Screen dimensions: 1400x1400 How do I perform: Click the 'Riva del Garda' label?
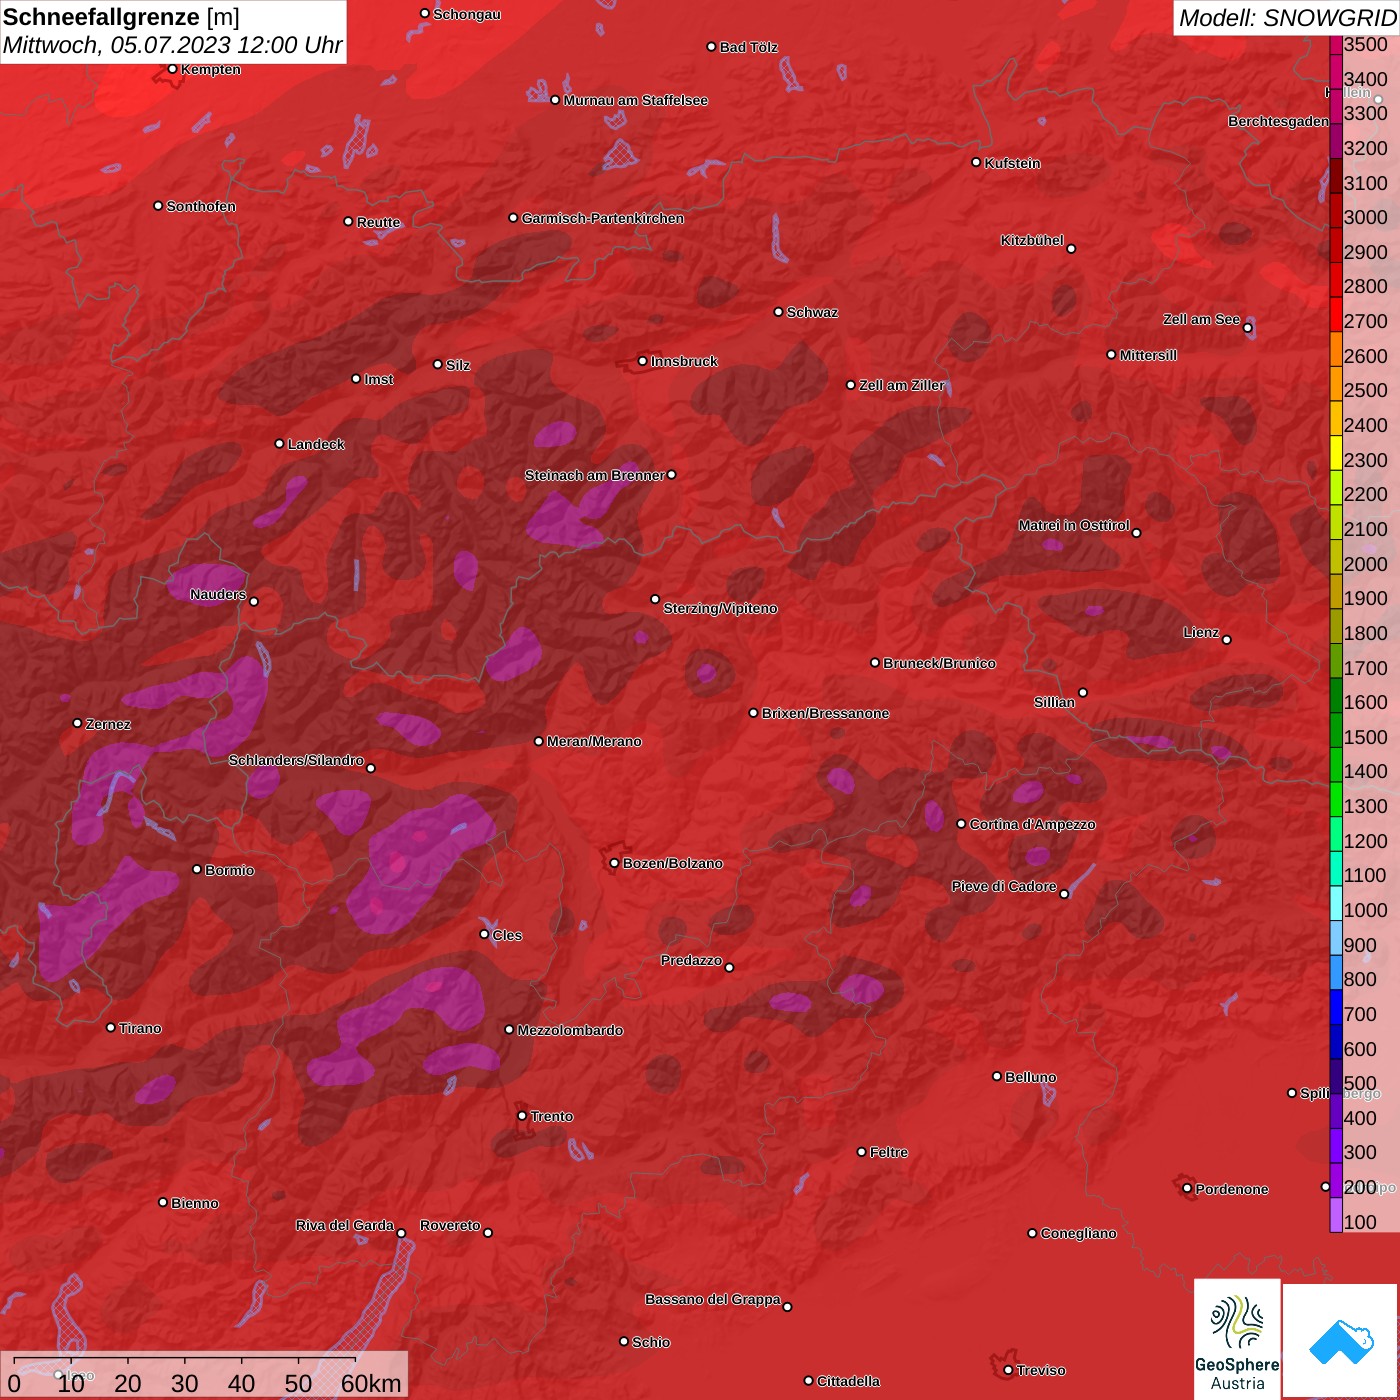click(x=345, y=1225)
